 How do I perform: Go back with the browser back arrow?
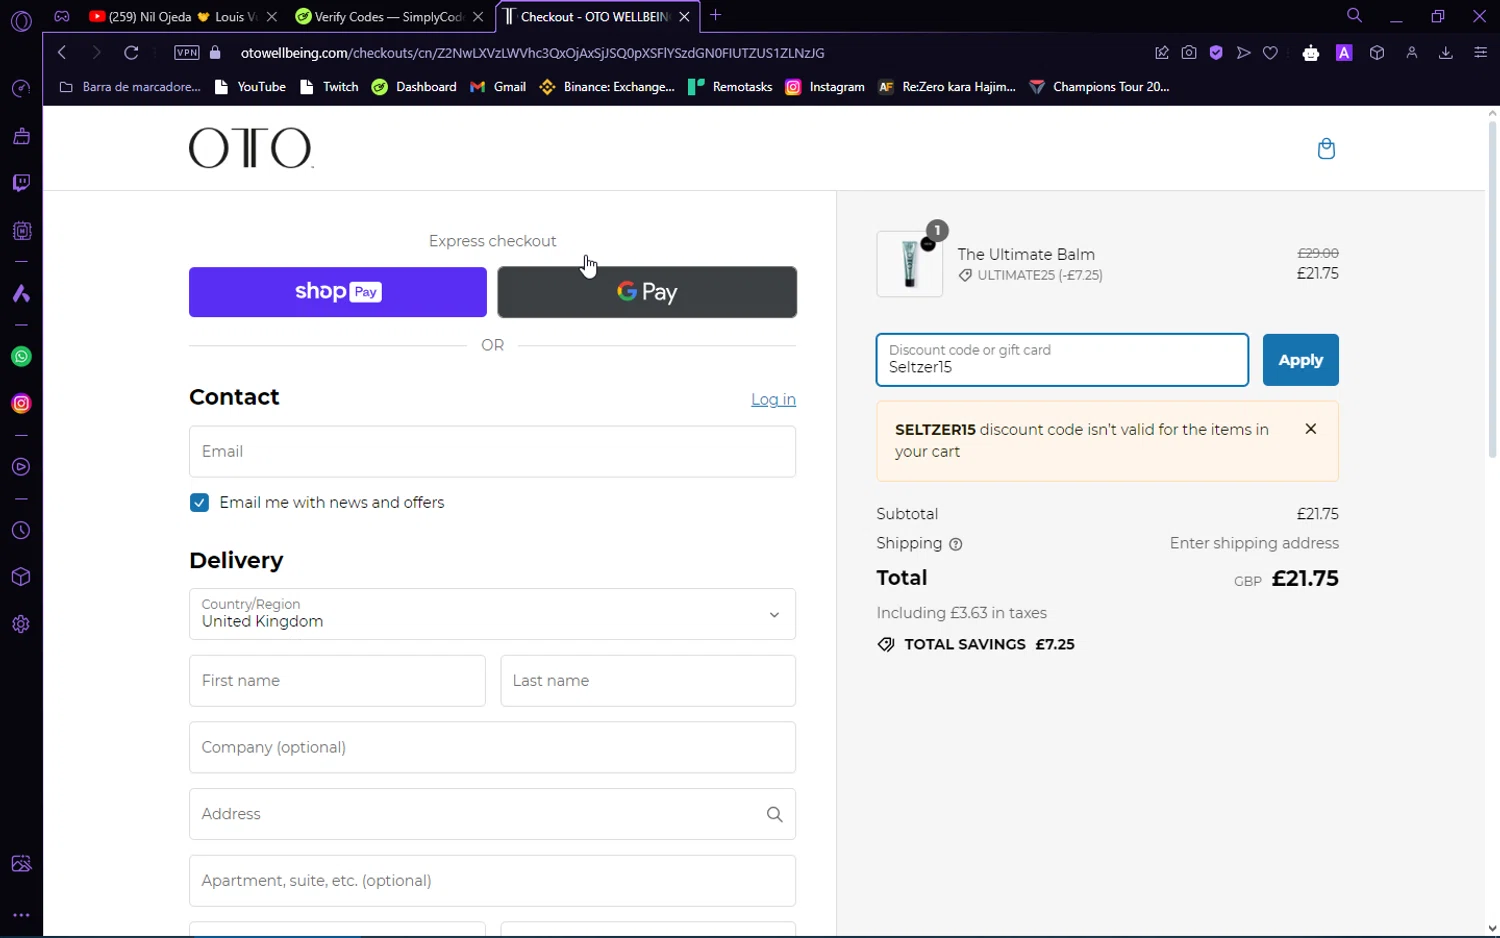tap(62, 53)
